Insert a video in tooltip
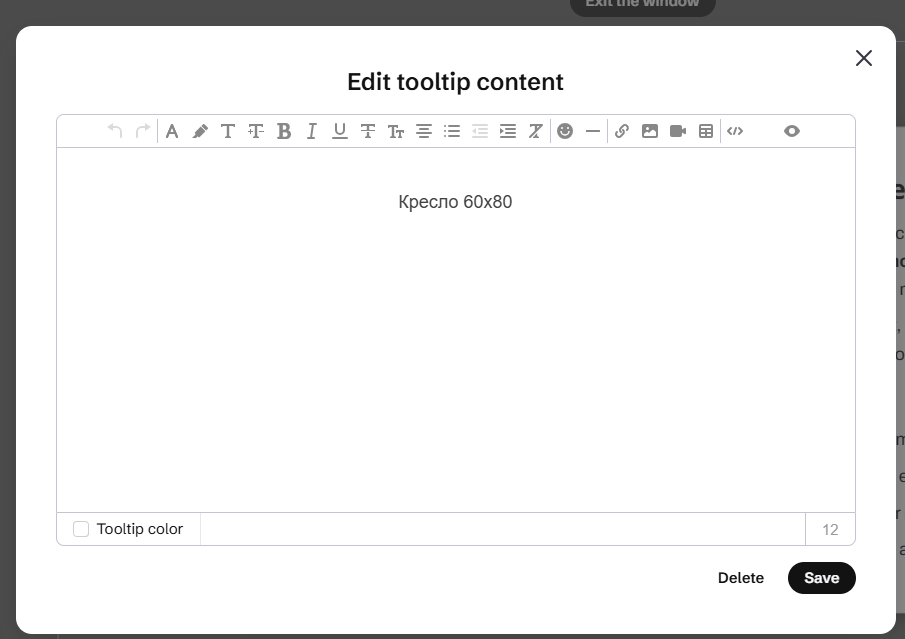The width and height of the screenshot is (905, 639). 678,131
